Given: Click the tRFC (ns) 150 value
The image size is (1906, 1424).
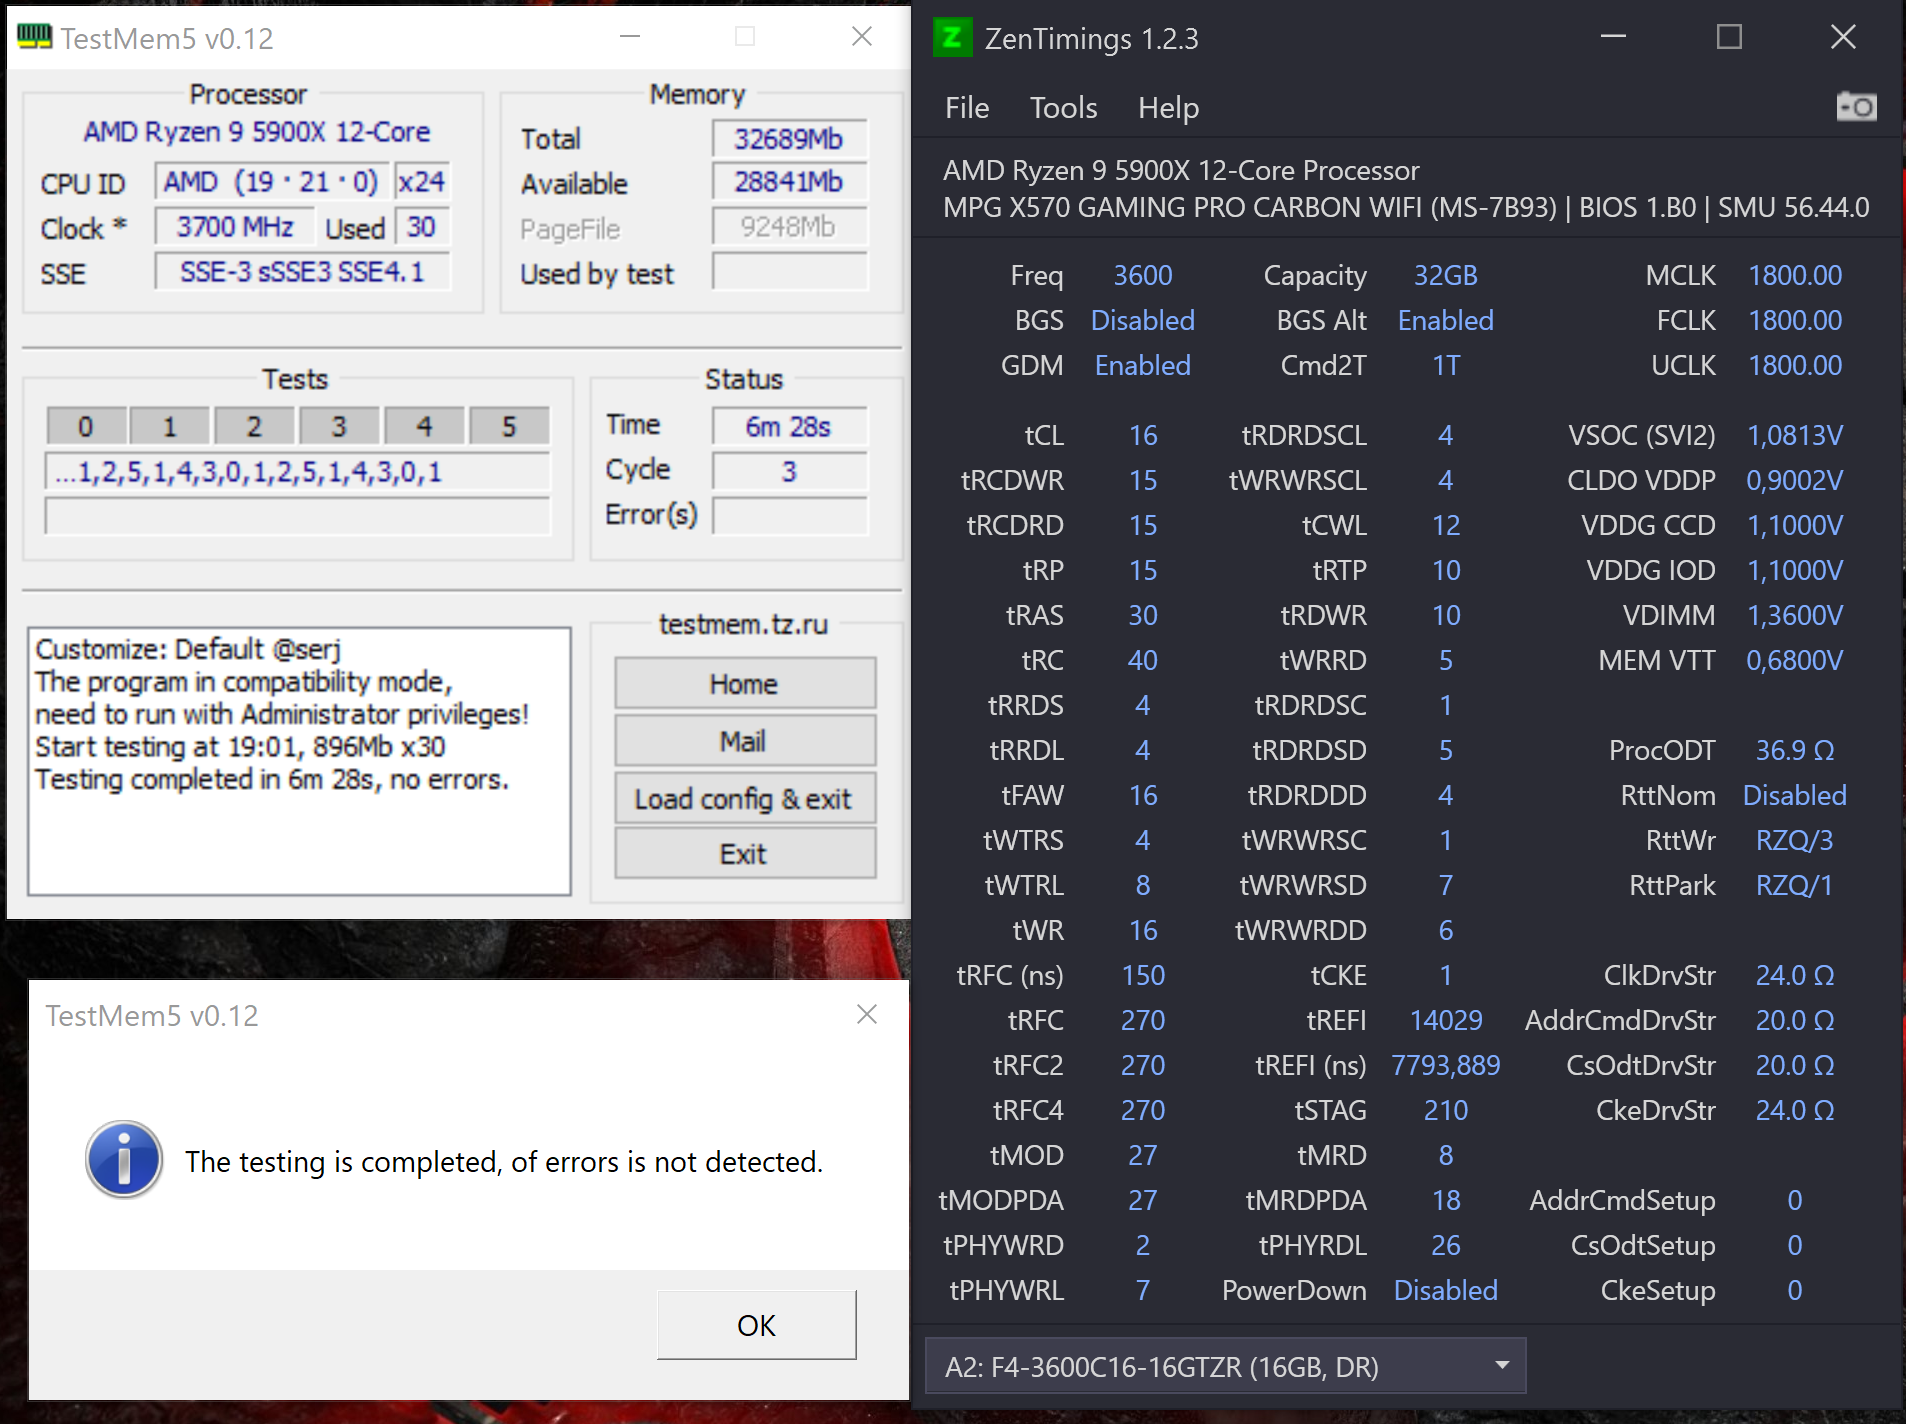Looking at the screenshot, I should point(1143,975).
